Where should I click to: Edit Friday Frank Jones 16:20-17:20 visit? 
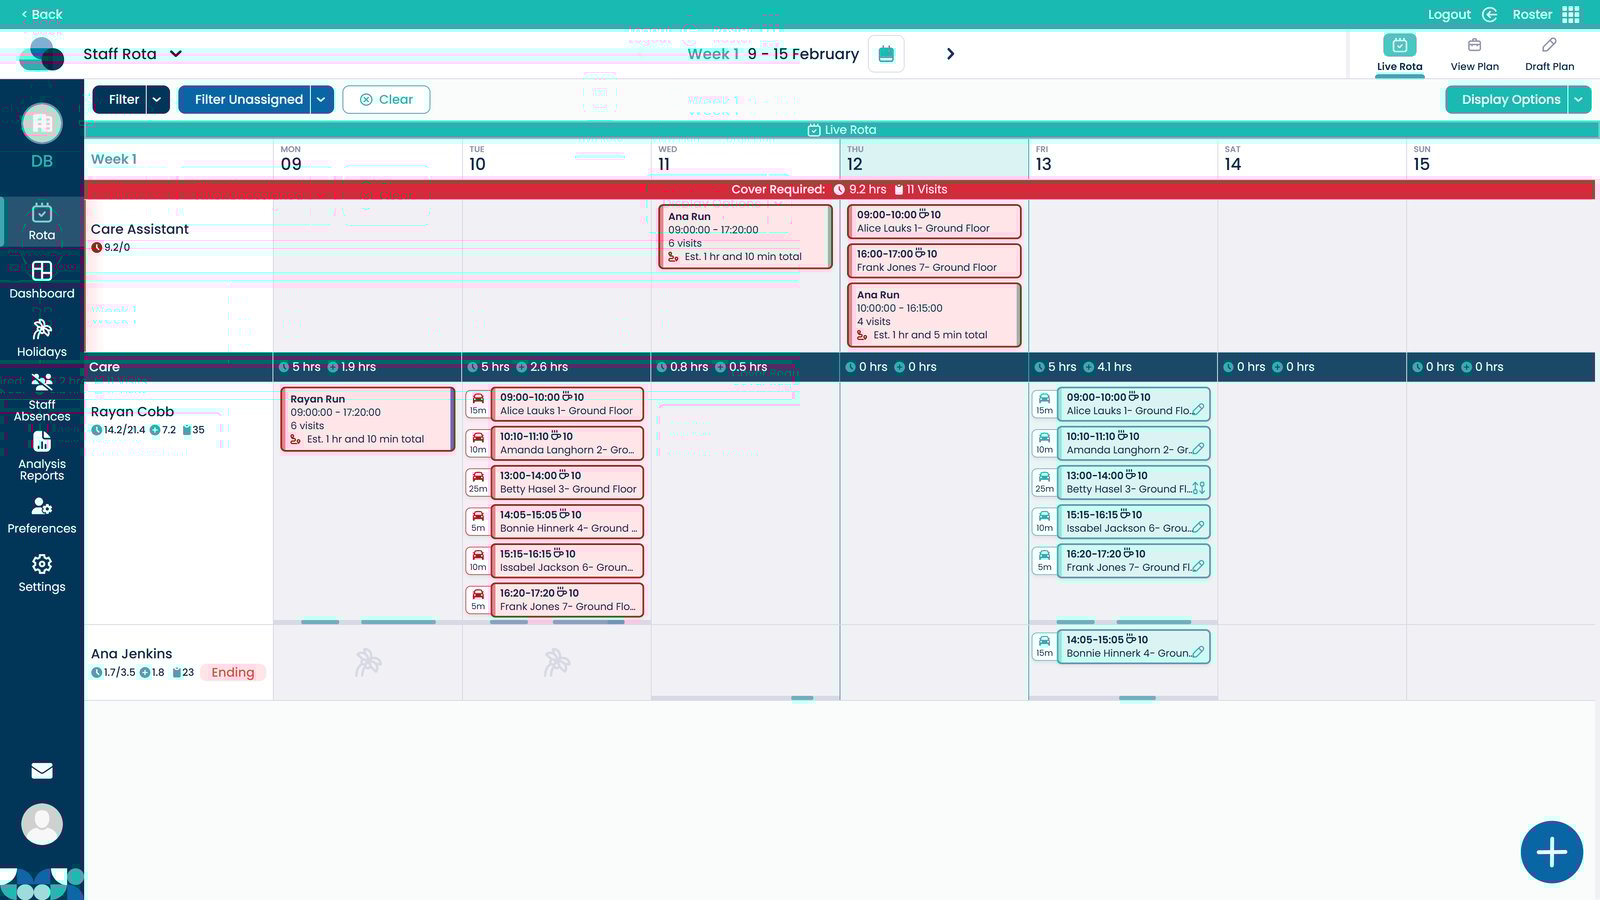(x=1198, y=566)
